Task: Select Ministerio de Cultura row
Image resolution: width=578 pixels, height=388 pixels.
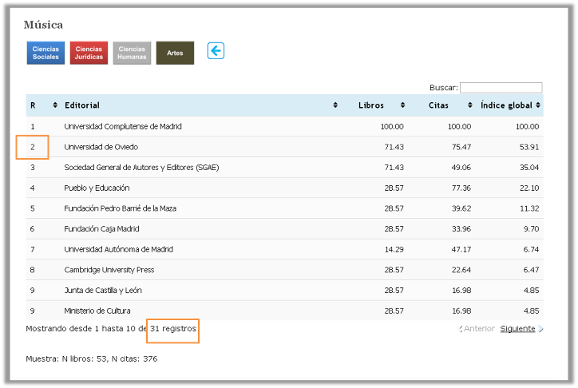Action: [285, 311]
